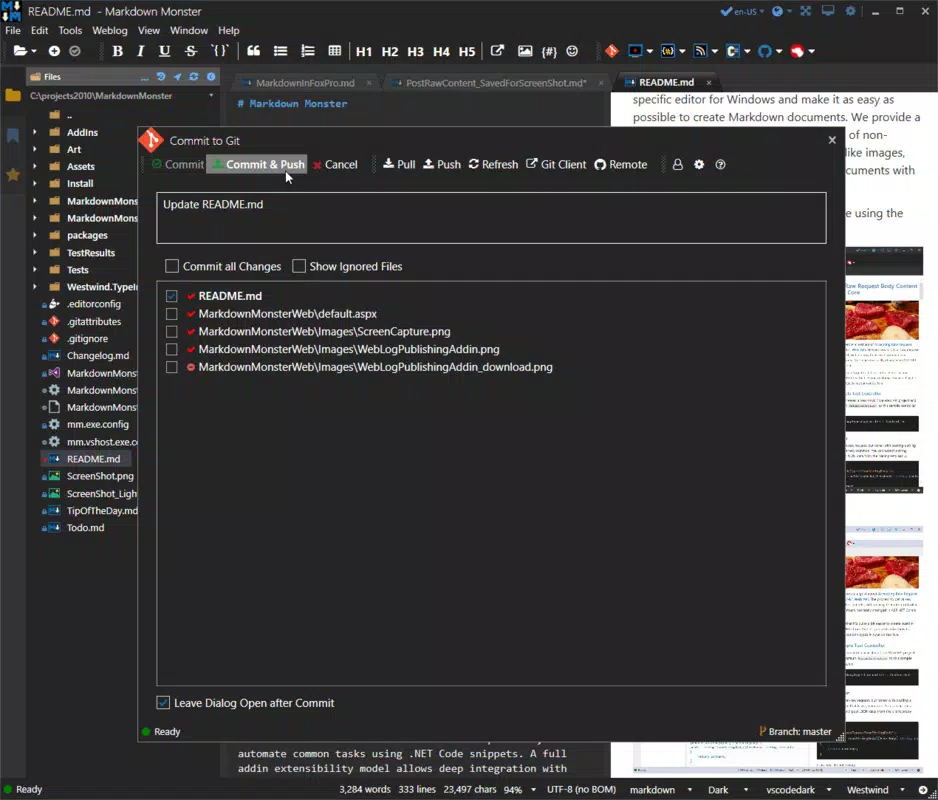Uncheck the README.md file checkbox
This screenshot has width=938, height=800.
click(172, 296)
